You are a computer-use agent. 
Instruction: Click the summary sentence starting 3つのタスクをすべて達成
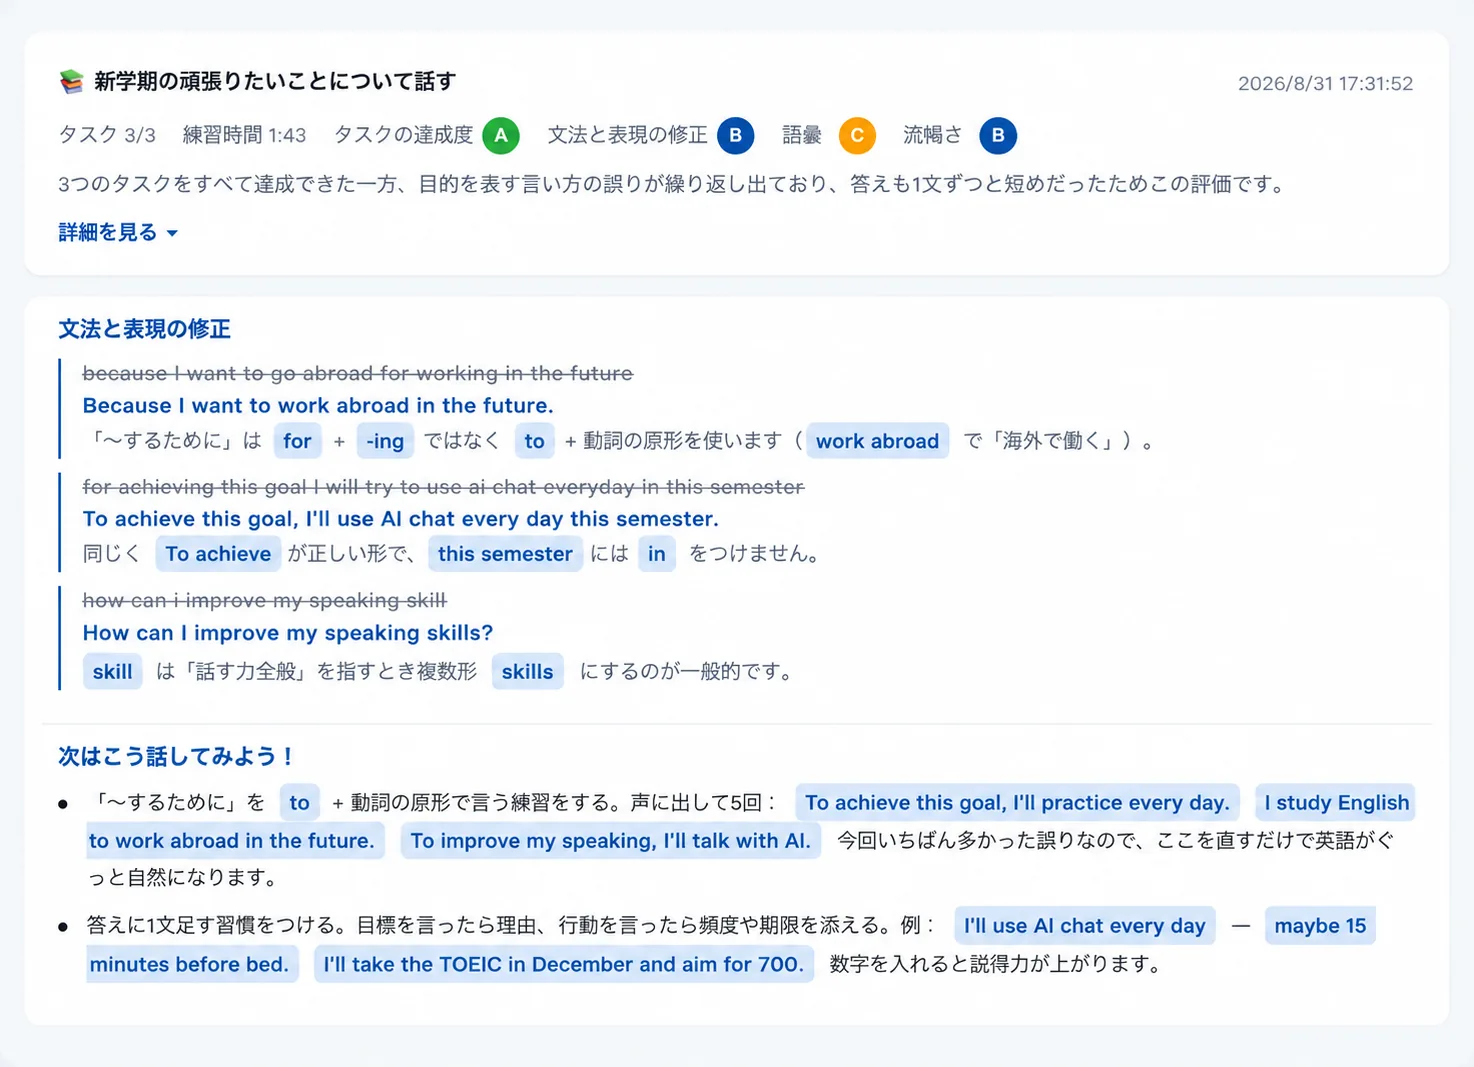click(673, 184)
